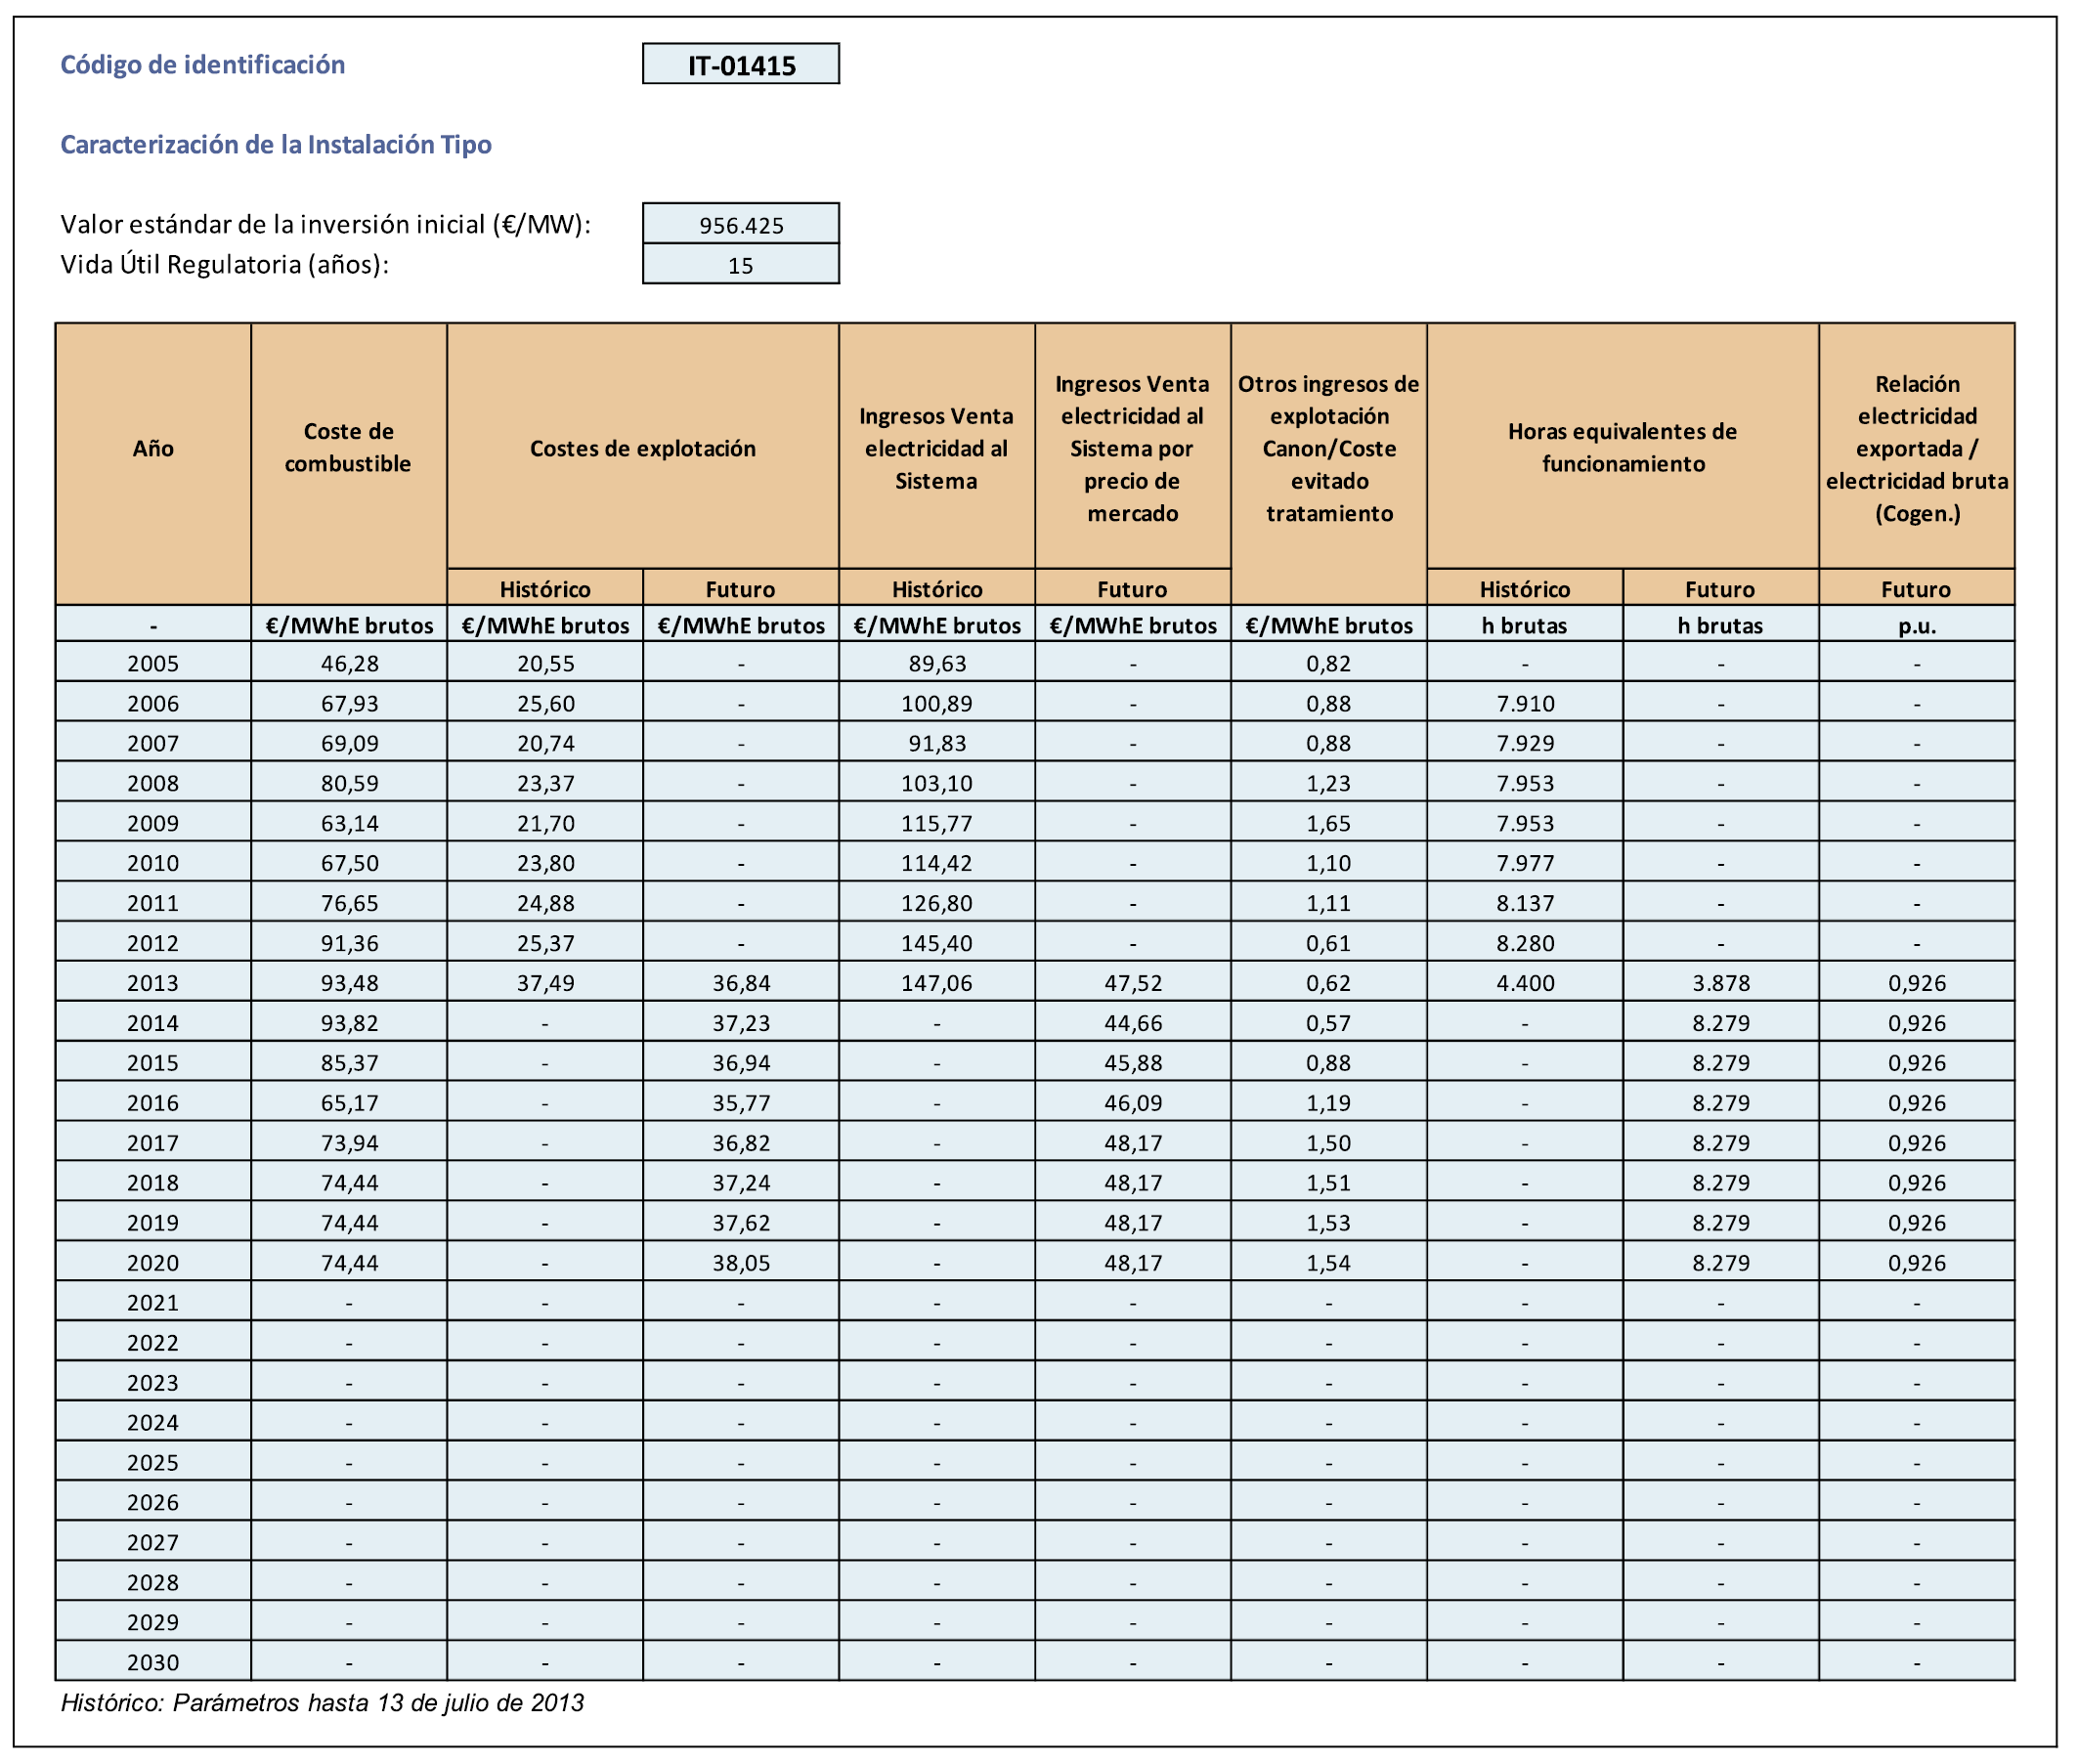Select operating cost cell 20,55
The width and height of the screenshot is (2078, 1764).
pyautogui.click(x=545, y=663)
